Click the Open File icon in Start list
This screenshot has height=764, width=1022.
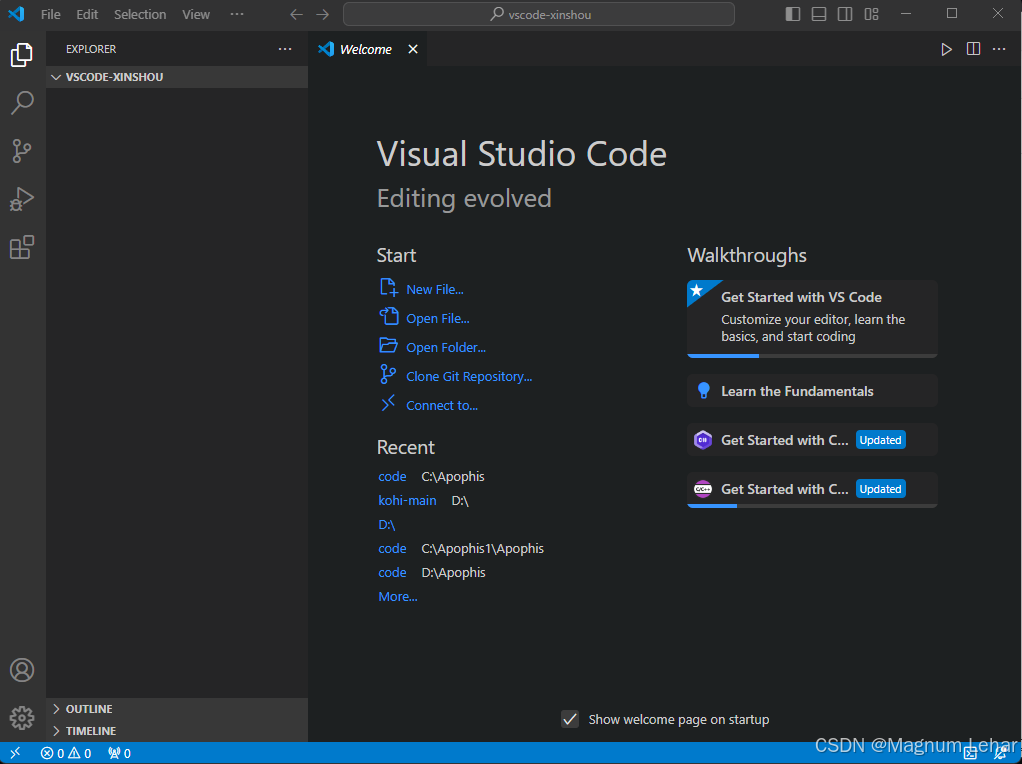388,316
